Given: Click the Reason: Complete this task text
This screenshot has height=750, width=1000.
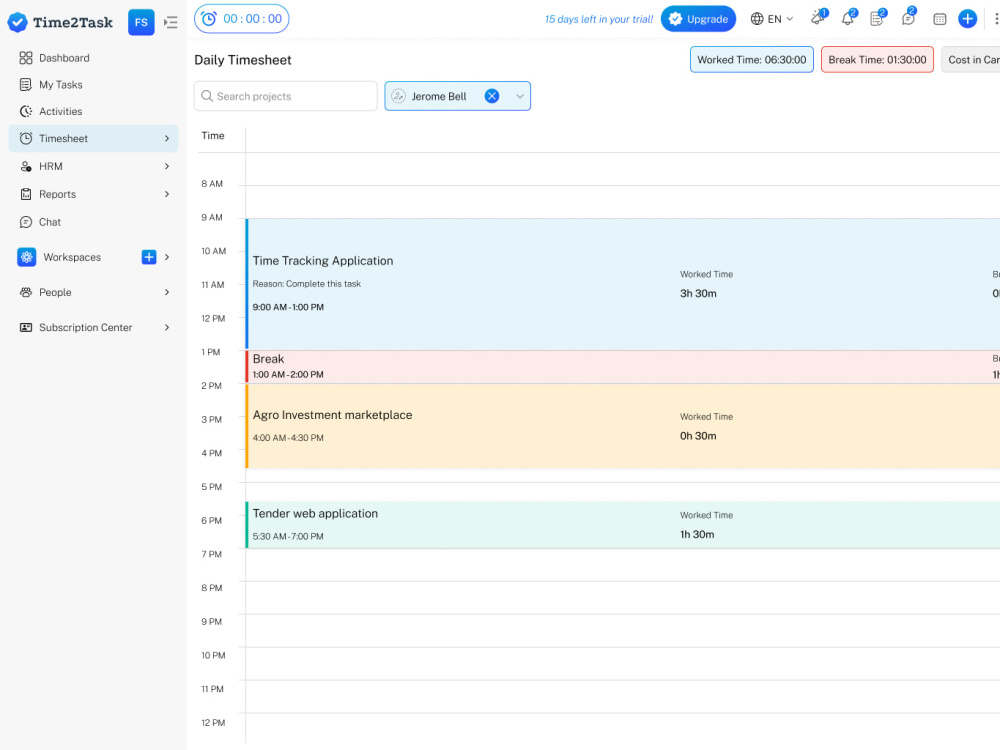Looking at the screenshot, I should point(307,284).
